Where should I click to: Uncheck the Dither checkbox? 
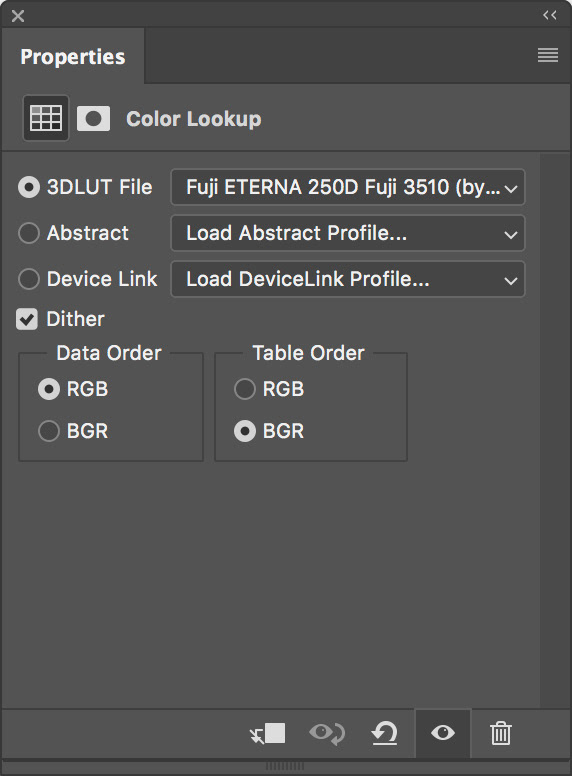pyautogui.click(x=27, y=319)
